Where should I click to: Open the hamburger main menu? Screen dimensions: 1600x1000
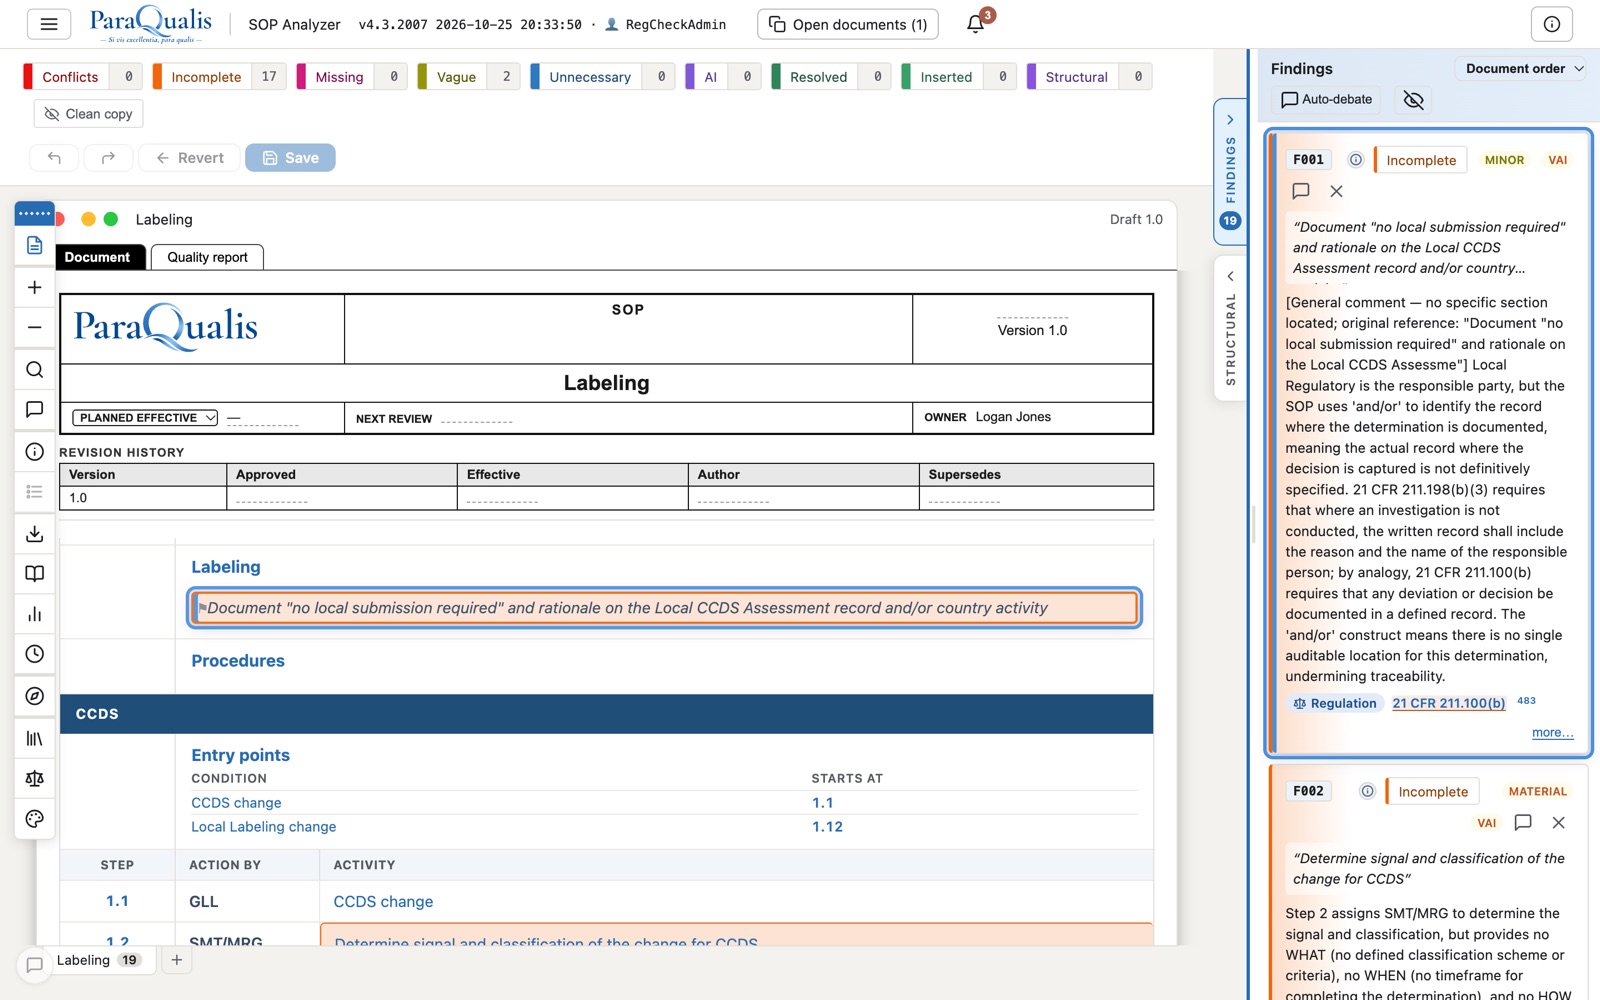pos(49,24)
